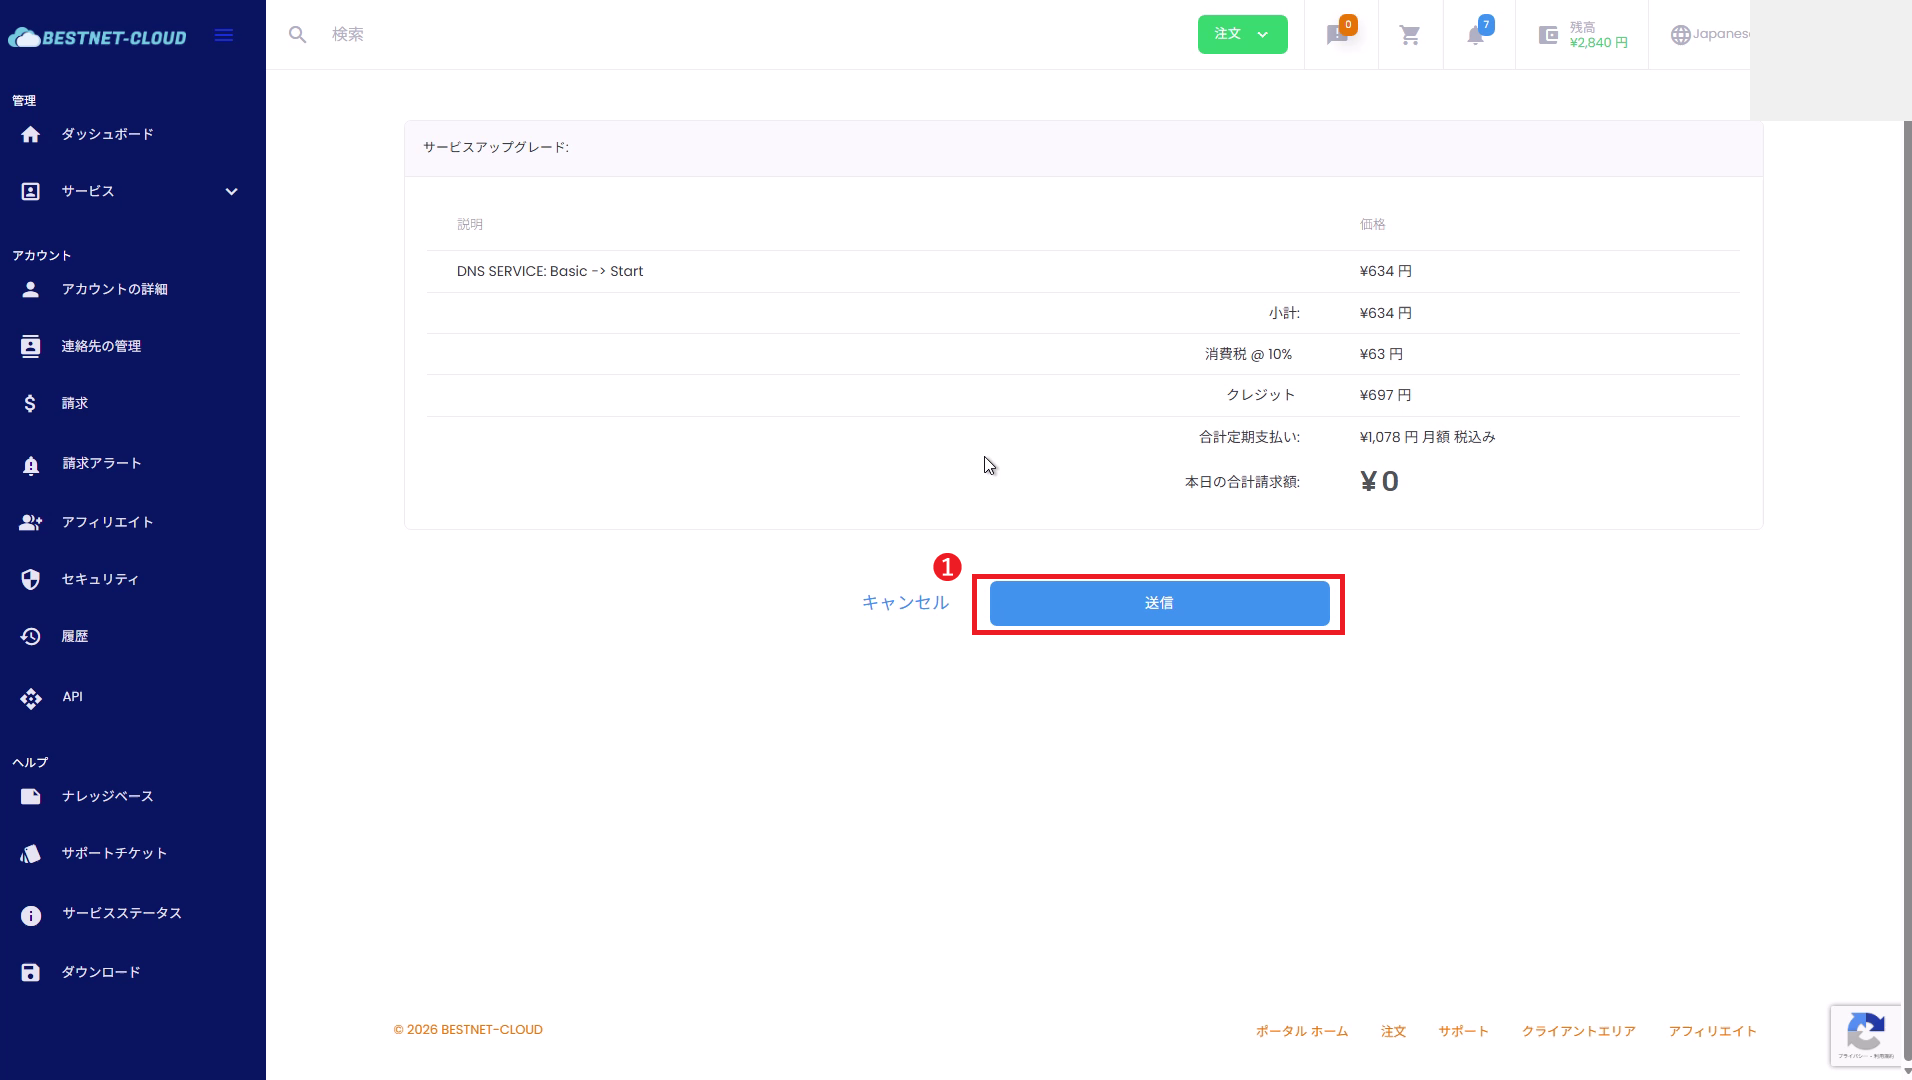Go to ダッシュボード in sidebar
Image resolution: width=1912 pixels, height=1080 pixels.
coord(107,134)
